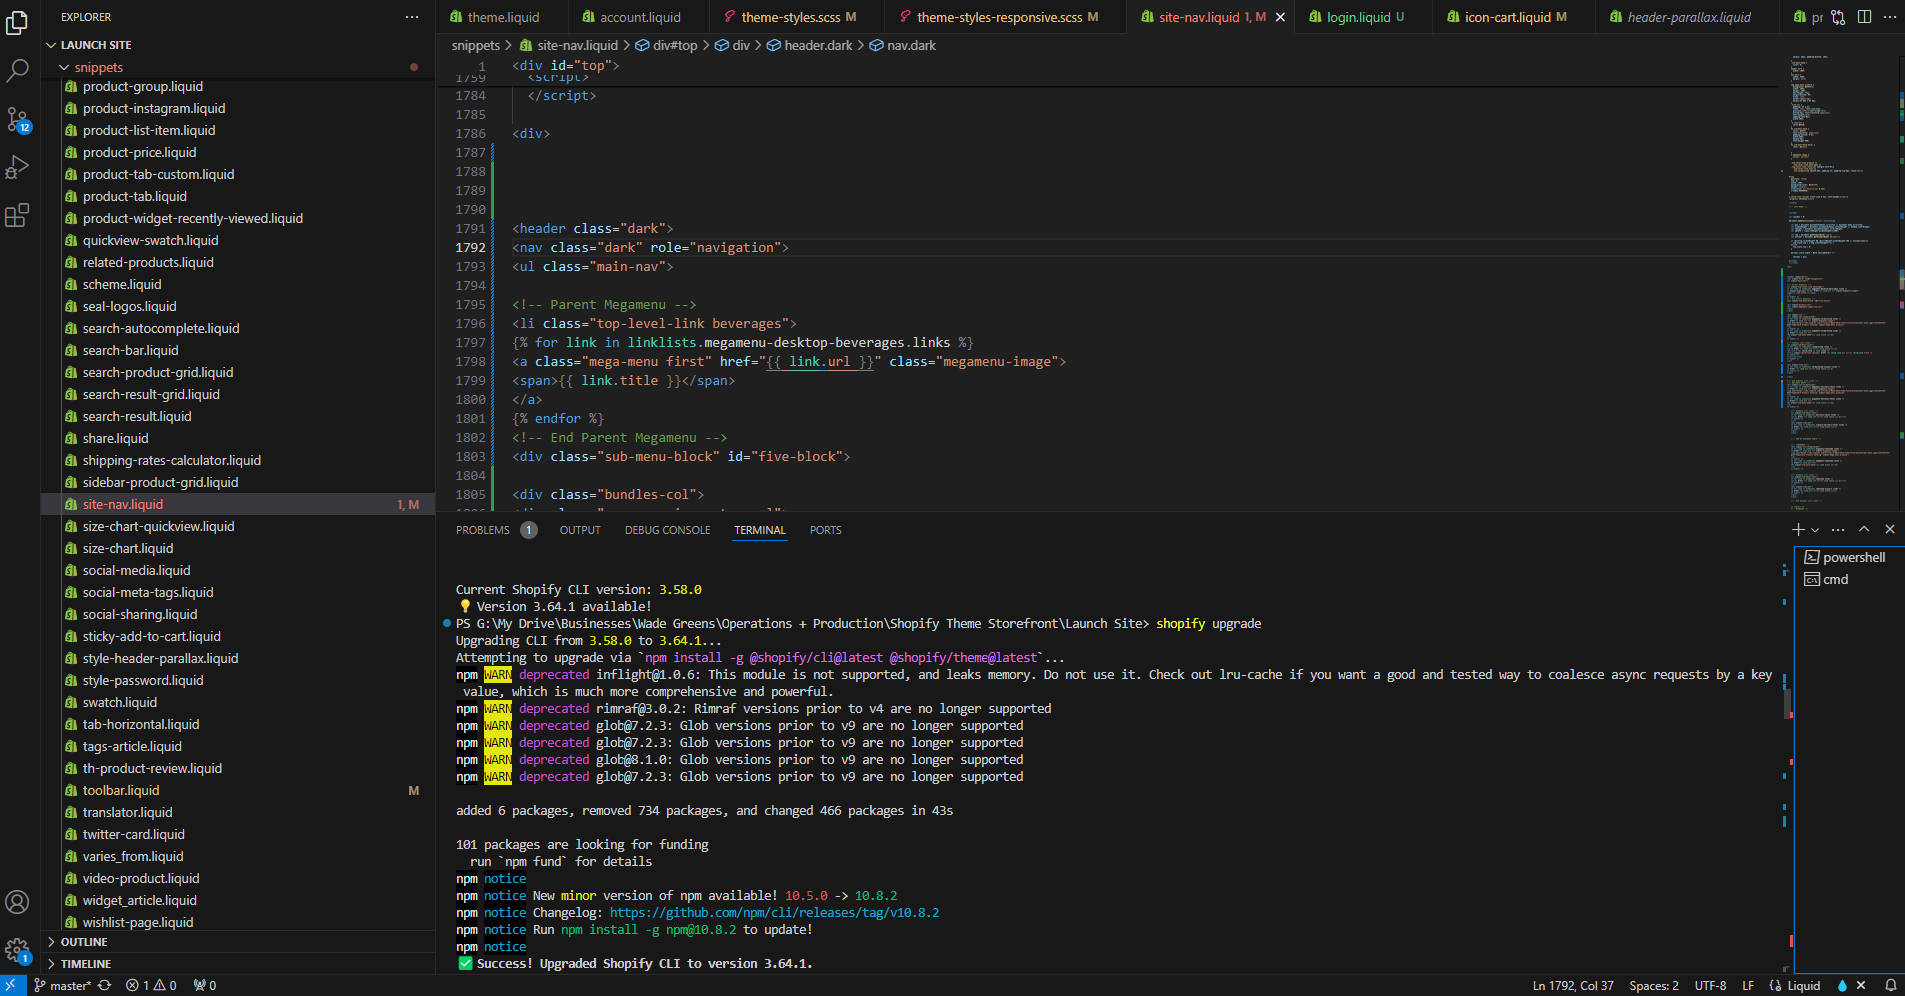Open notifications bell in status bar

coord(1890,985)
